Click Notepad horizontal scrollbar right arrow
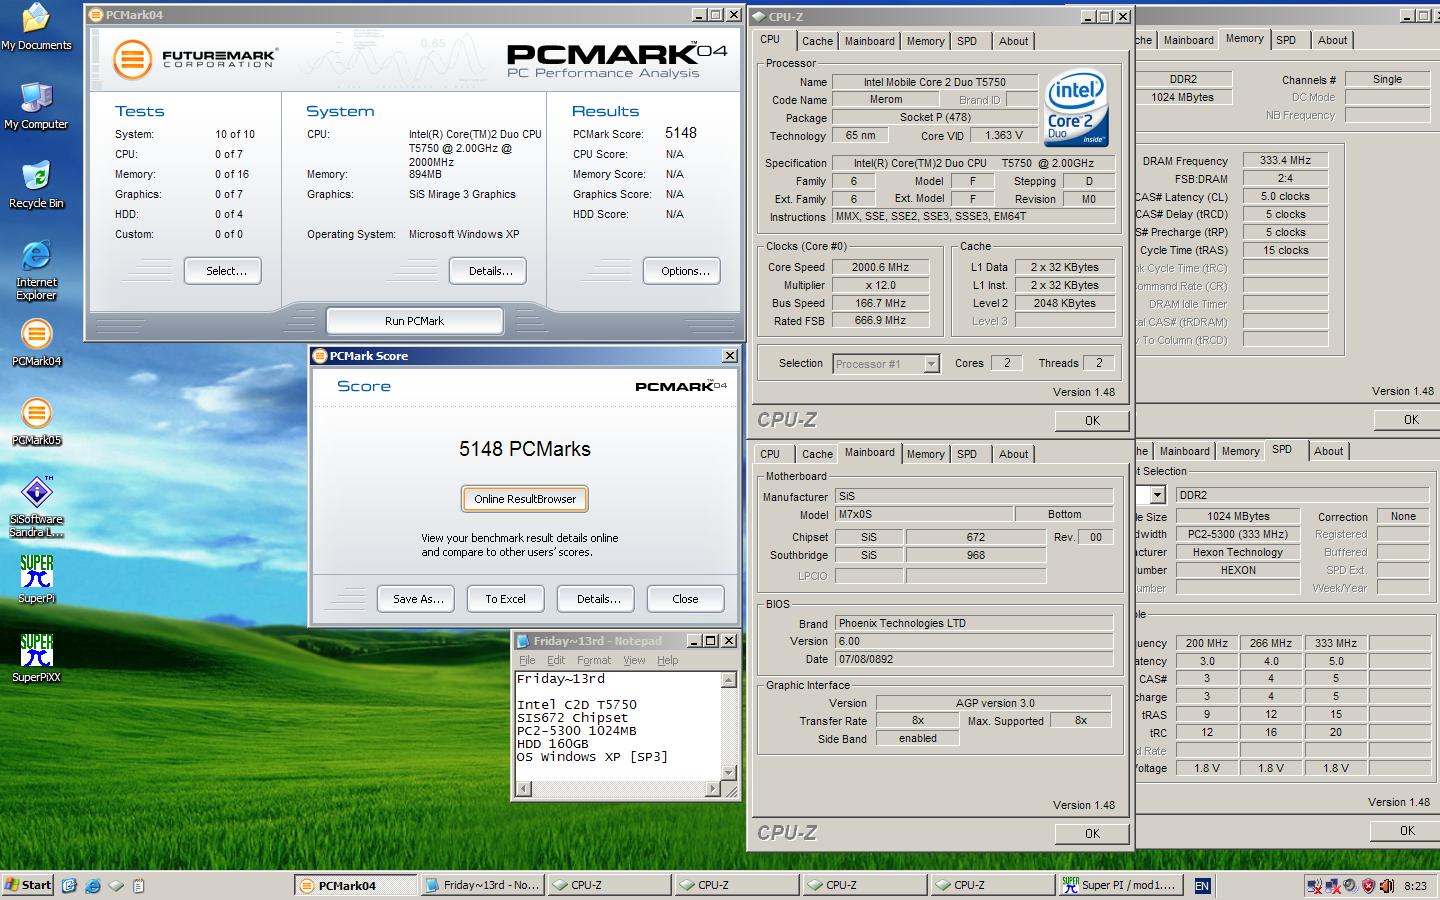 [713, 789]
